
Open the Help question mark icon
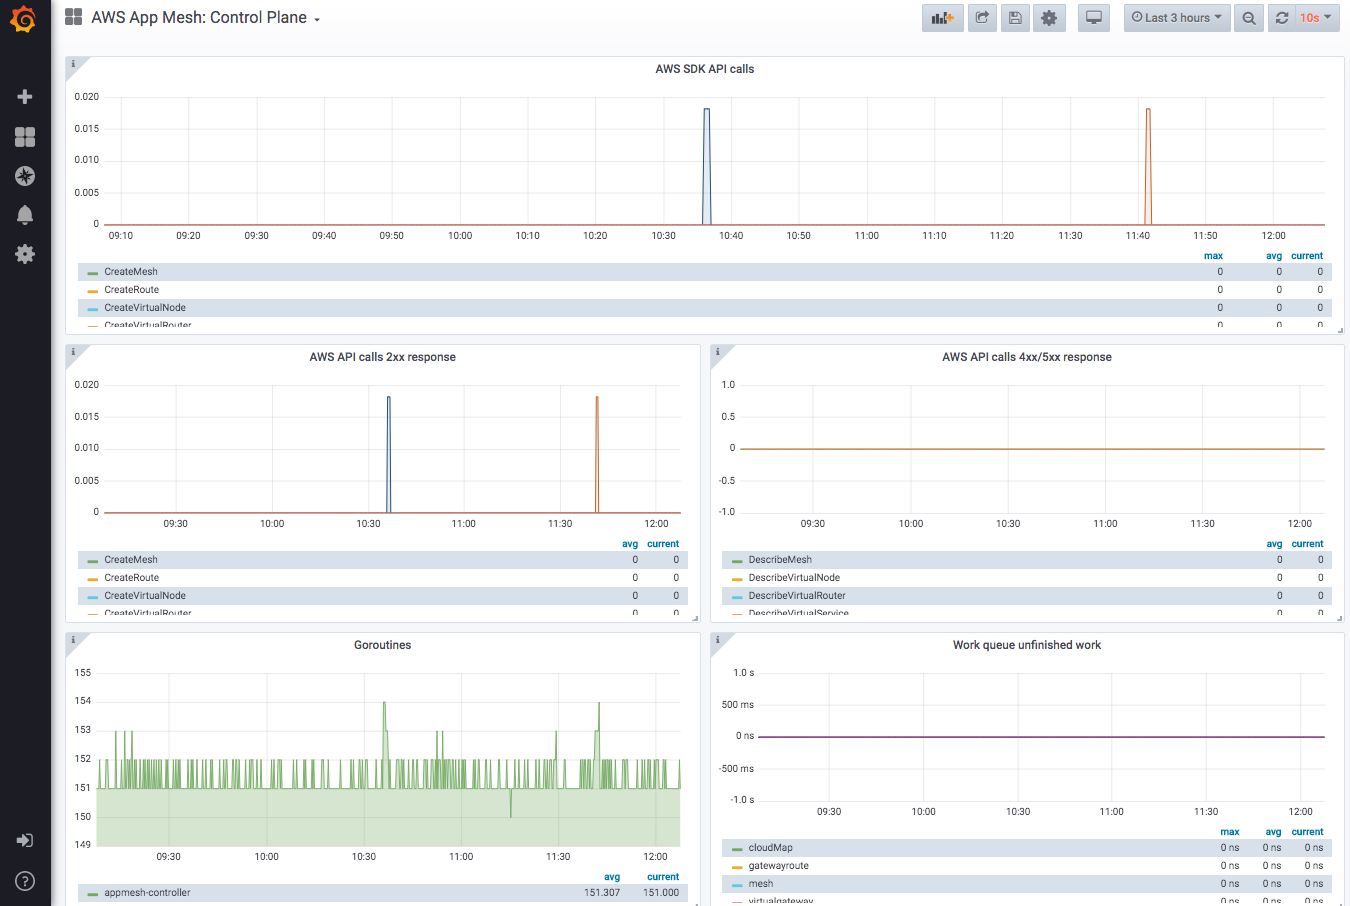25,881
